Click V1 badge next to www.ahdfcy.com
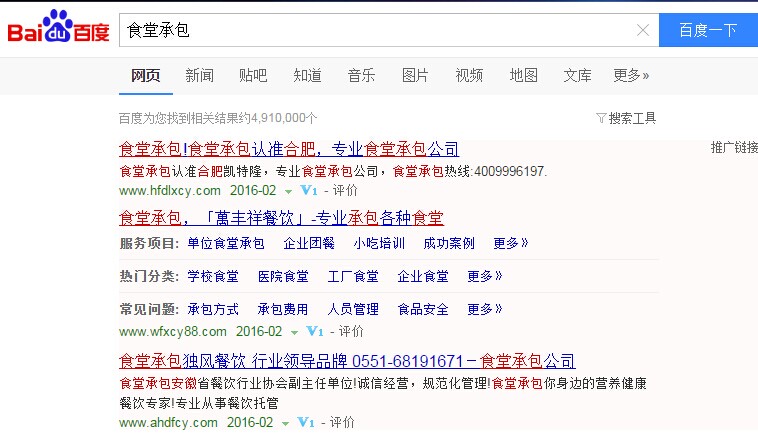The image size is (758, 444). (x=306, y=422)
